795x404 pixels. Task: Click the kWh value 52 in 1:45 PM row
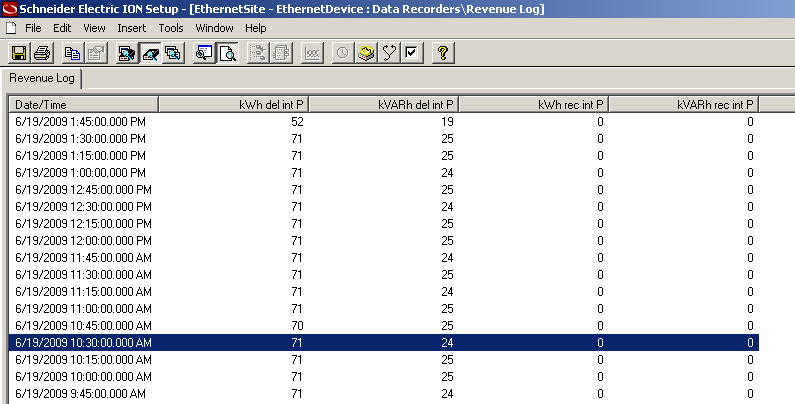tap(297, 122)
